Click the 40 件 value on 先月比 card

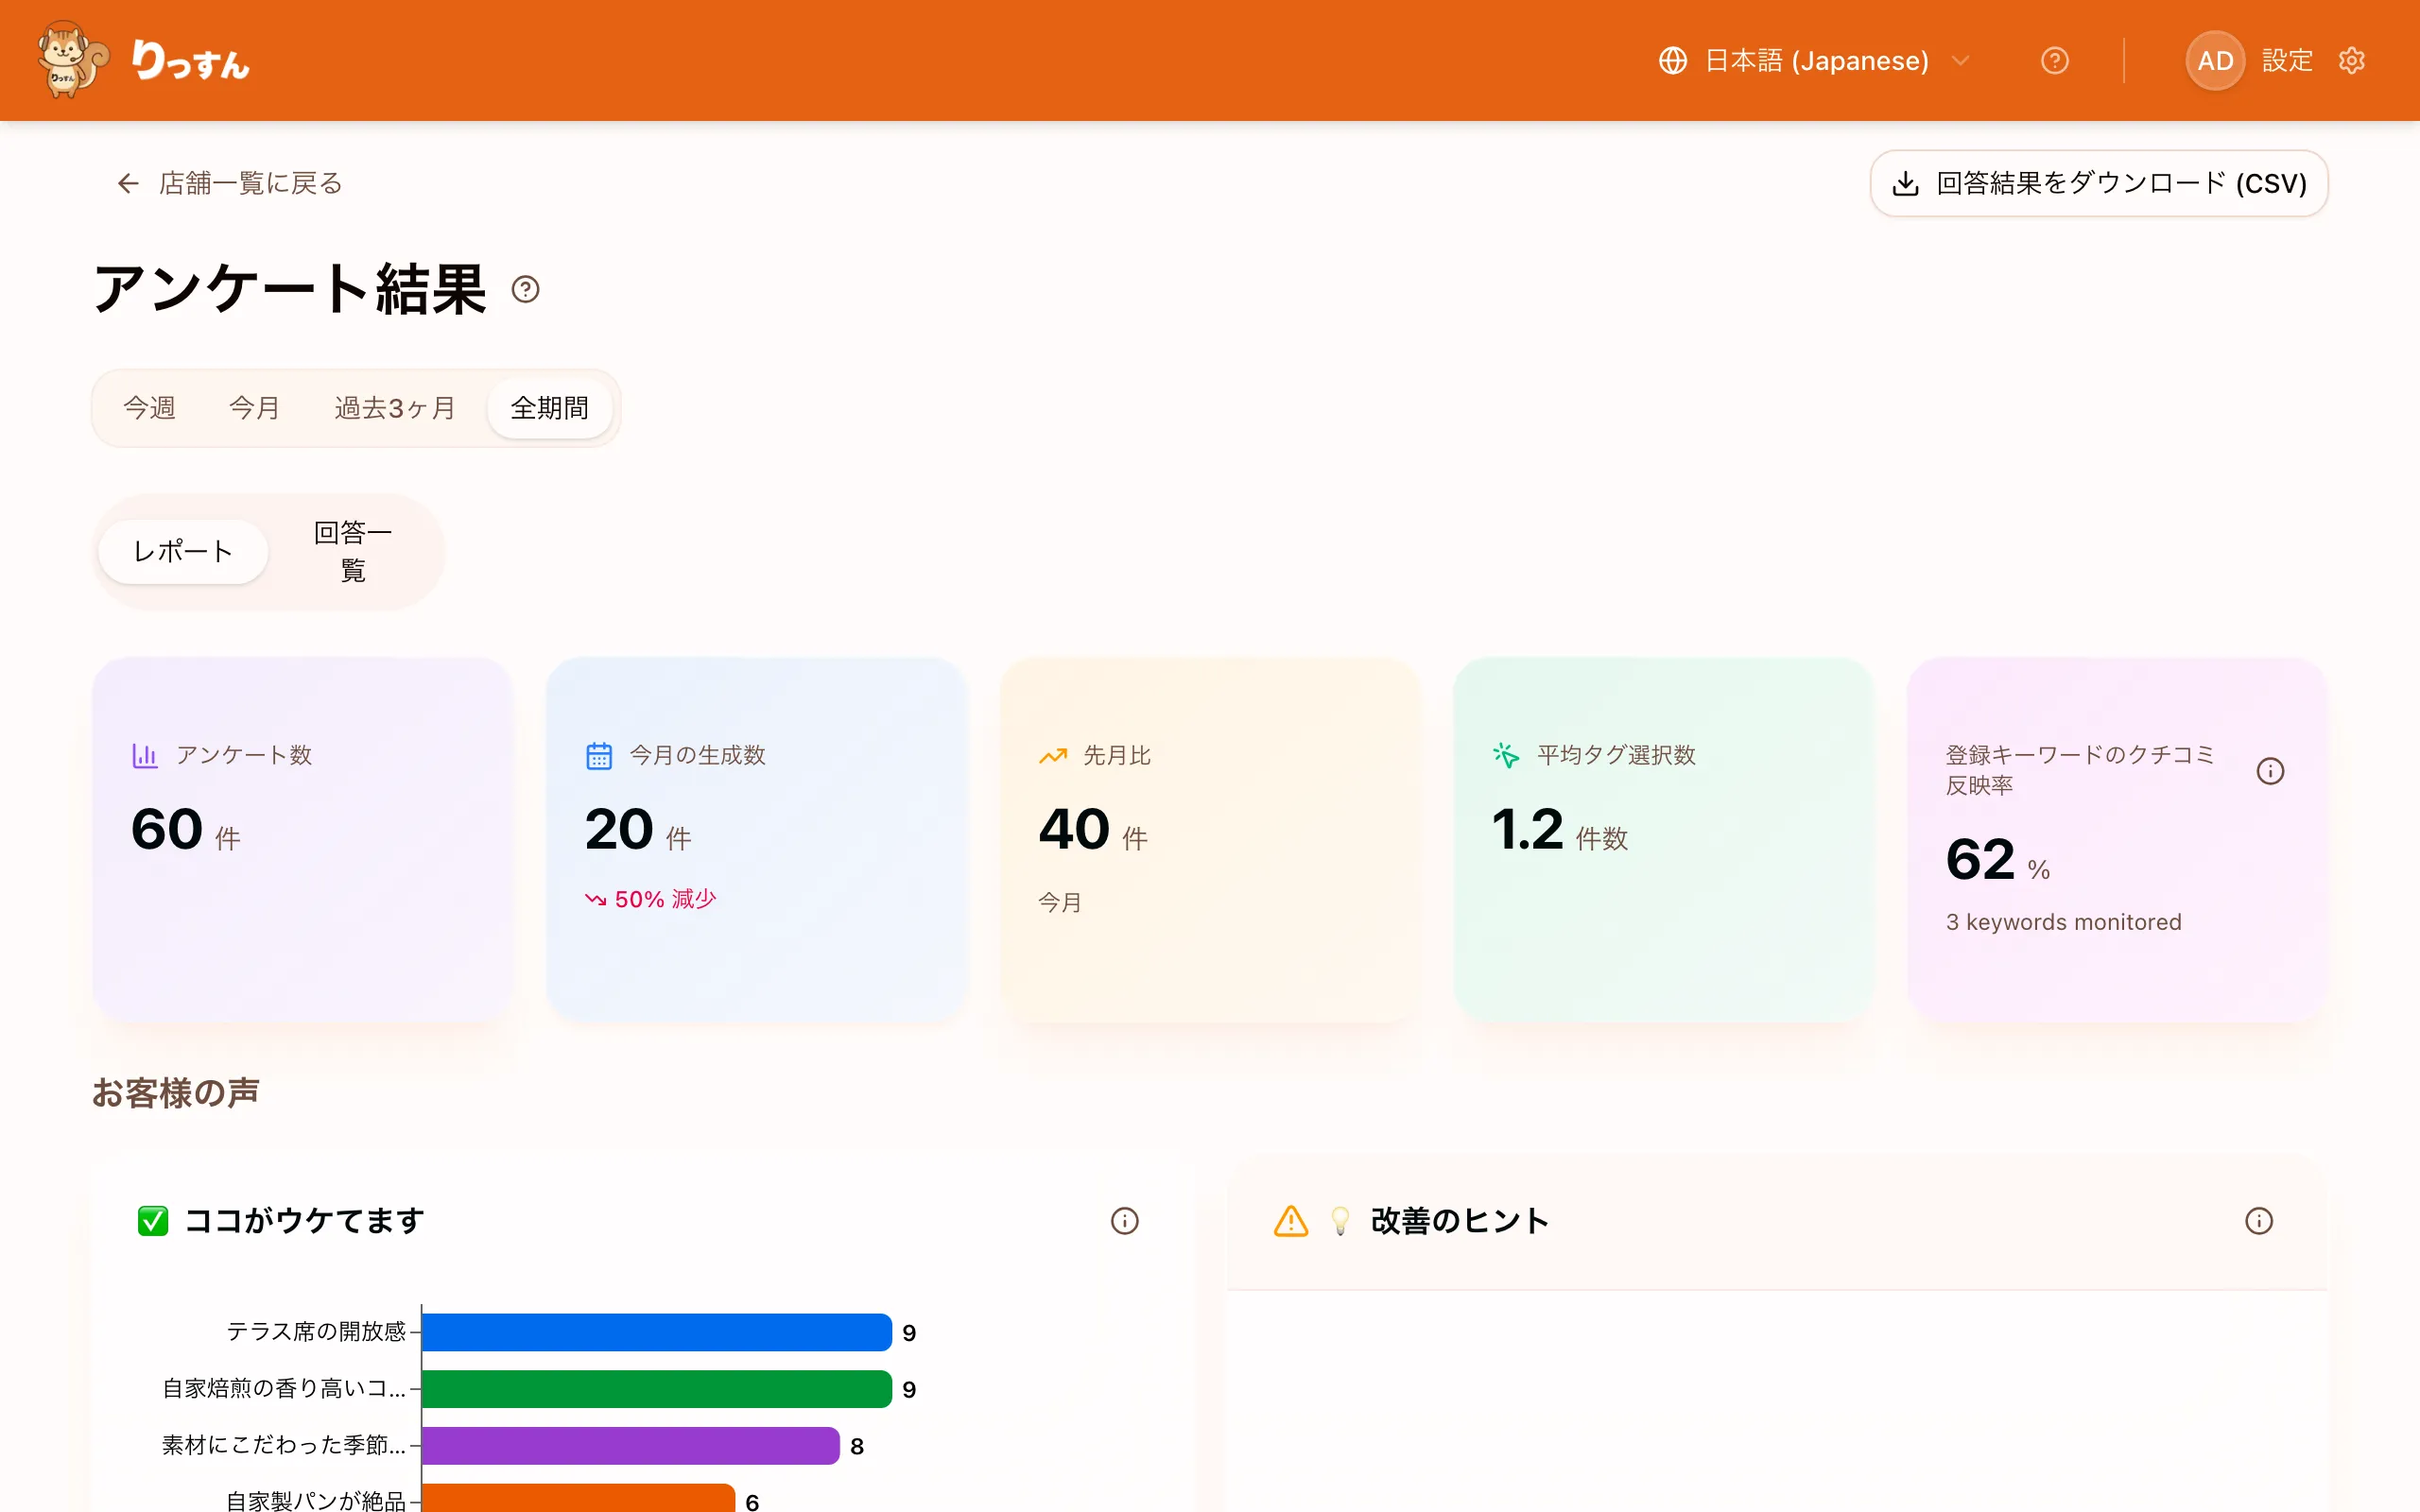[1093, 830]
